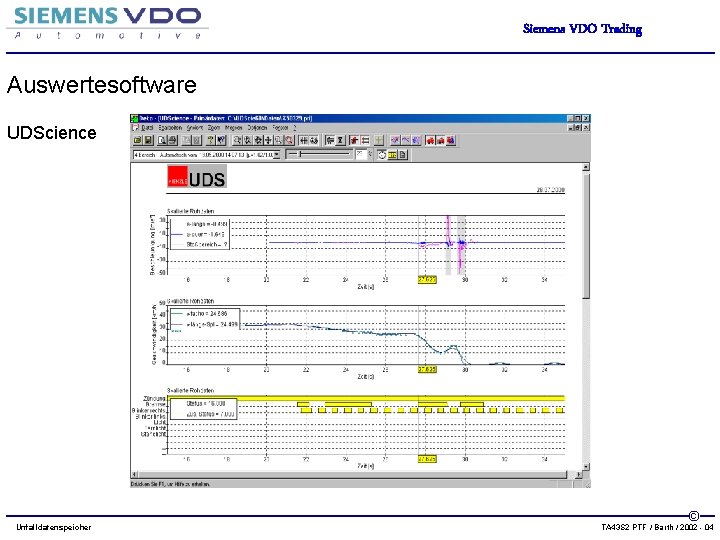Open the Bearbeiten menu
The width and height of the screenshot is (720, 540).
pyautogui.click(x=170, y=128)
